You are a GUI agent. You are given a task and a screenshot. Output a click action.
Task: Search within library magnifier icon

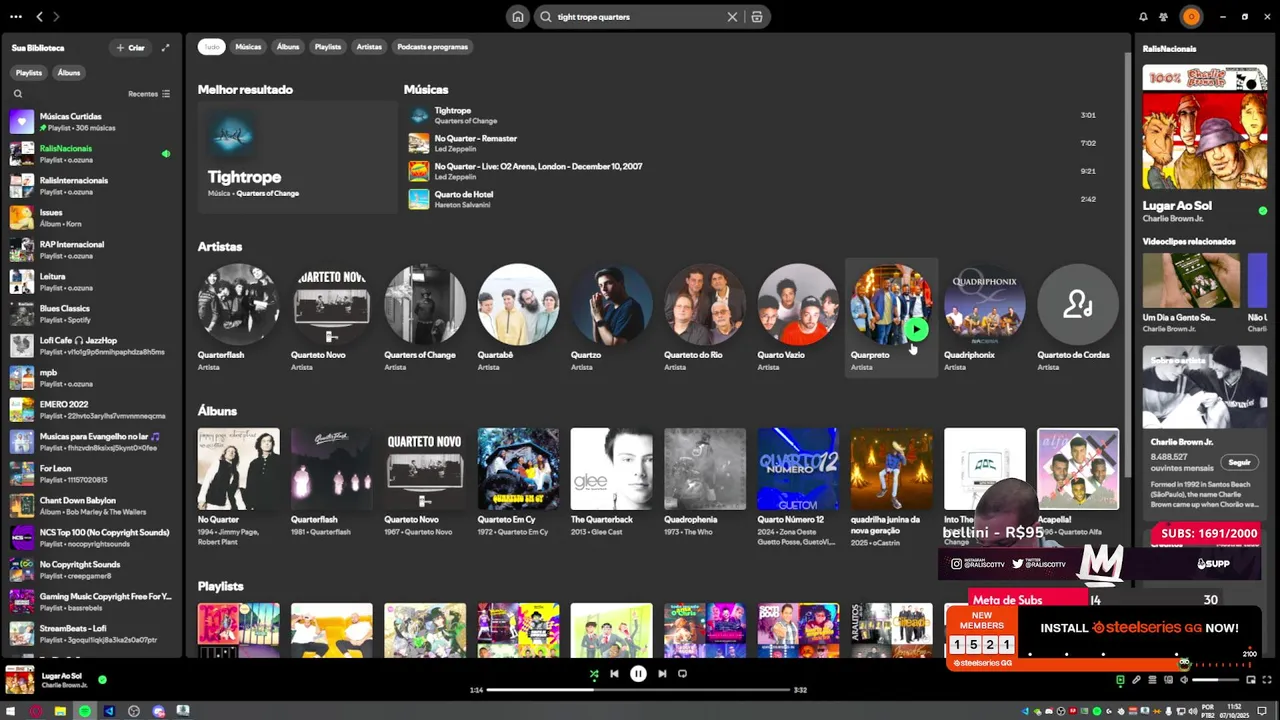18,94
